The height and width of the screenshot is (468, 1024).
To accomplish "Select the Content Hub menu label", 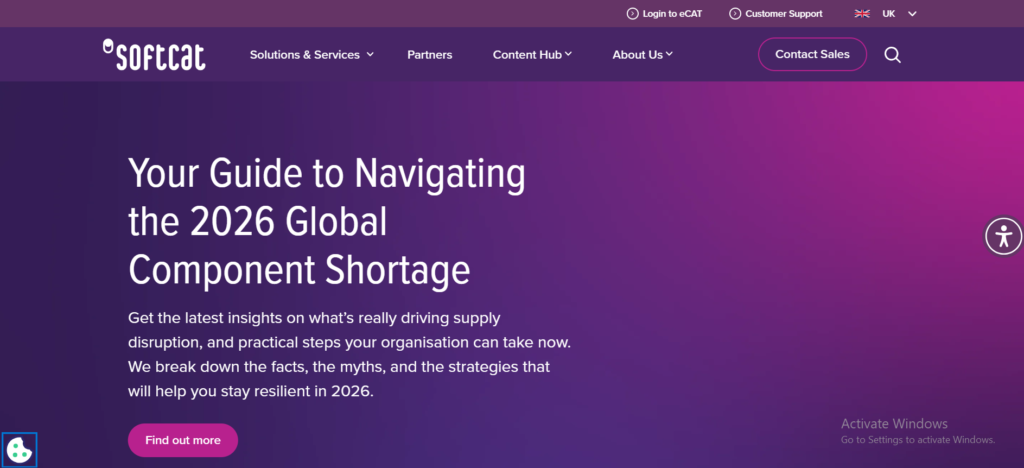I will [527, 55].
